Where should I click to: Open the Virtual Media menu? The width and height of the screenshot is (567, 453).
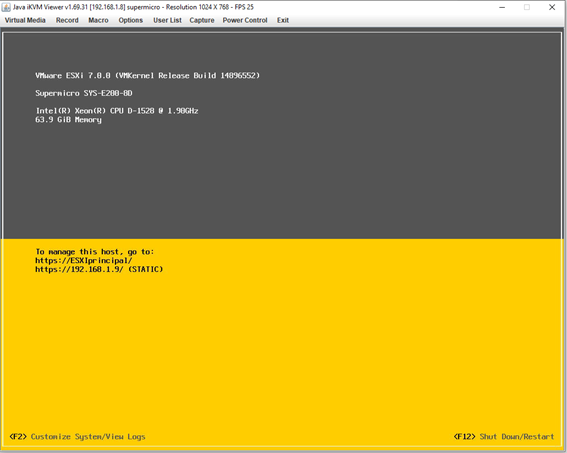25,20
